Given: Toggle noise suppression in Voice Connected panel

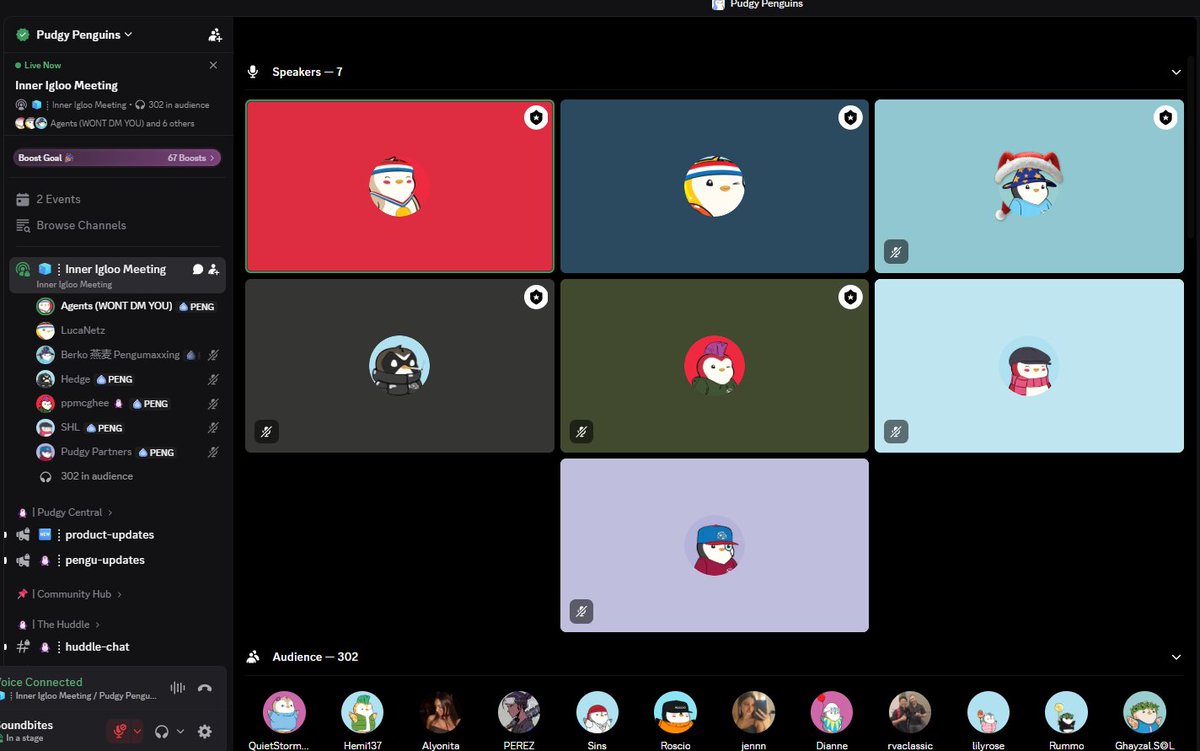Looking at the screenshot, I should [x=178, y=688].
